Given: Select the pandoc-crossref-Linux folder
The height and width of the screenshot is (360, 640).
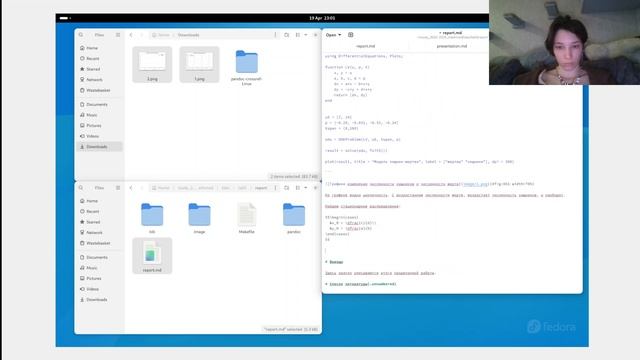Looking at the screenshot, I should coord(247,67).
